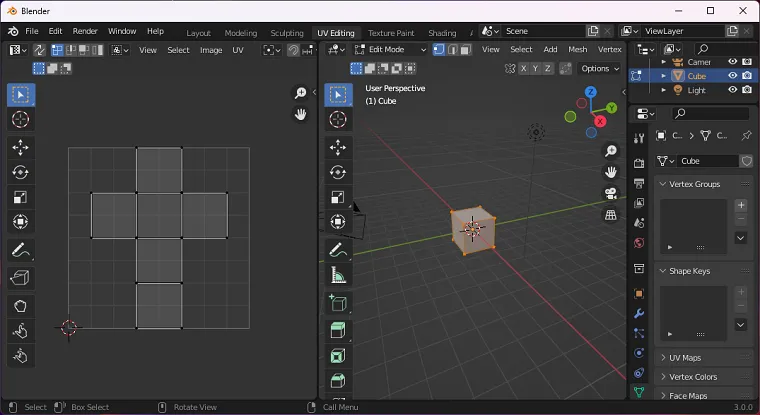Toggle Light visibility eye in outliner

coord(732,90)
